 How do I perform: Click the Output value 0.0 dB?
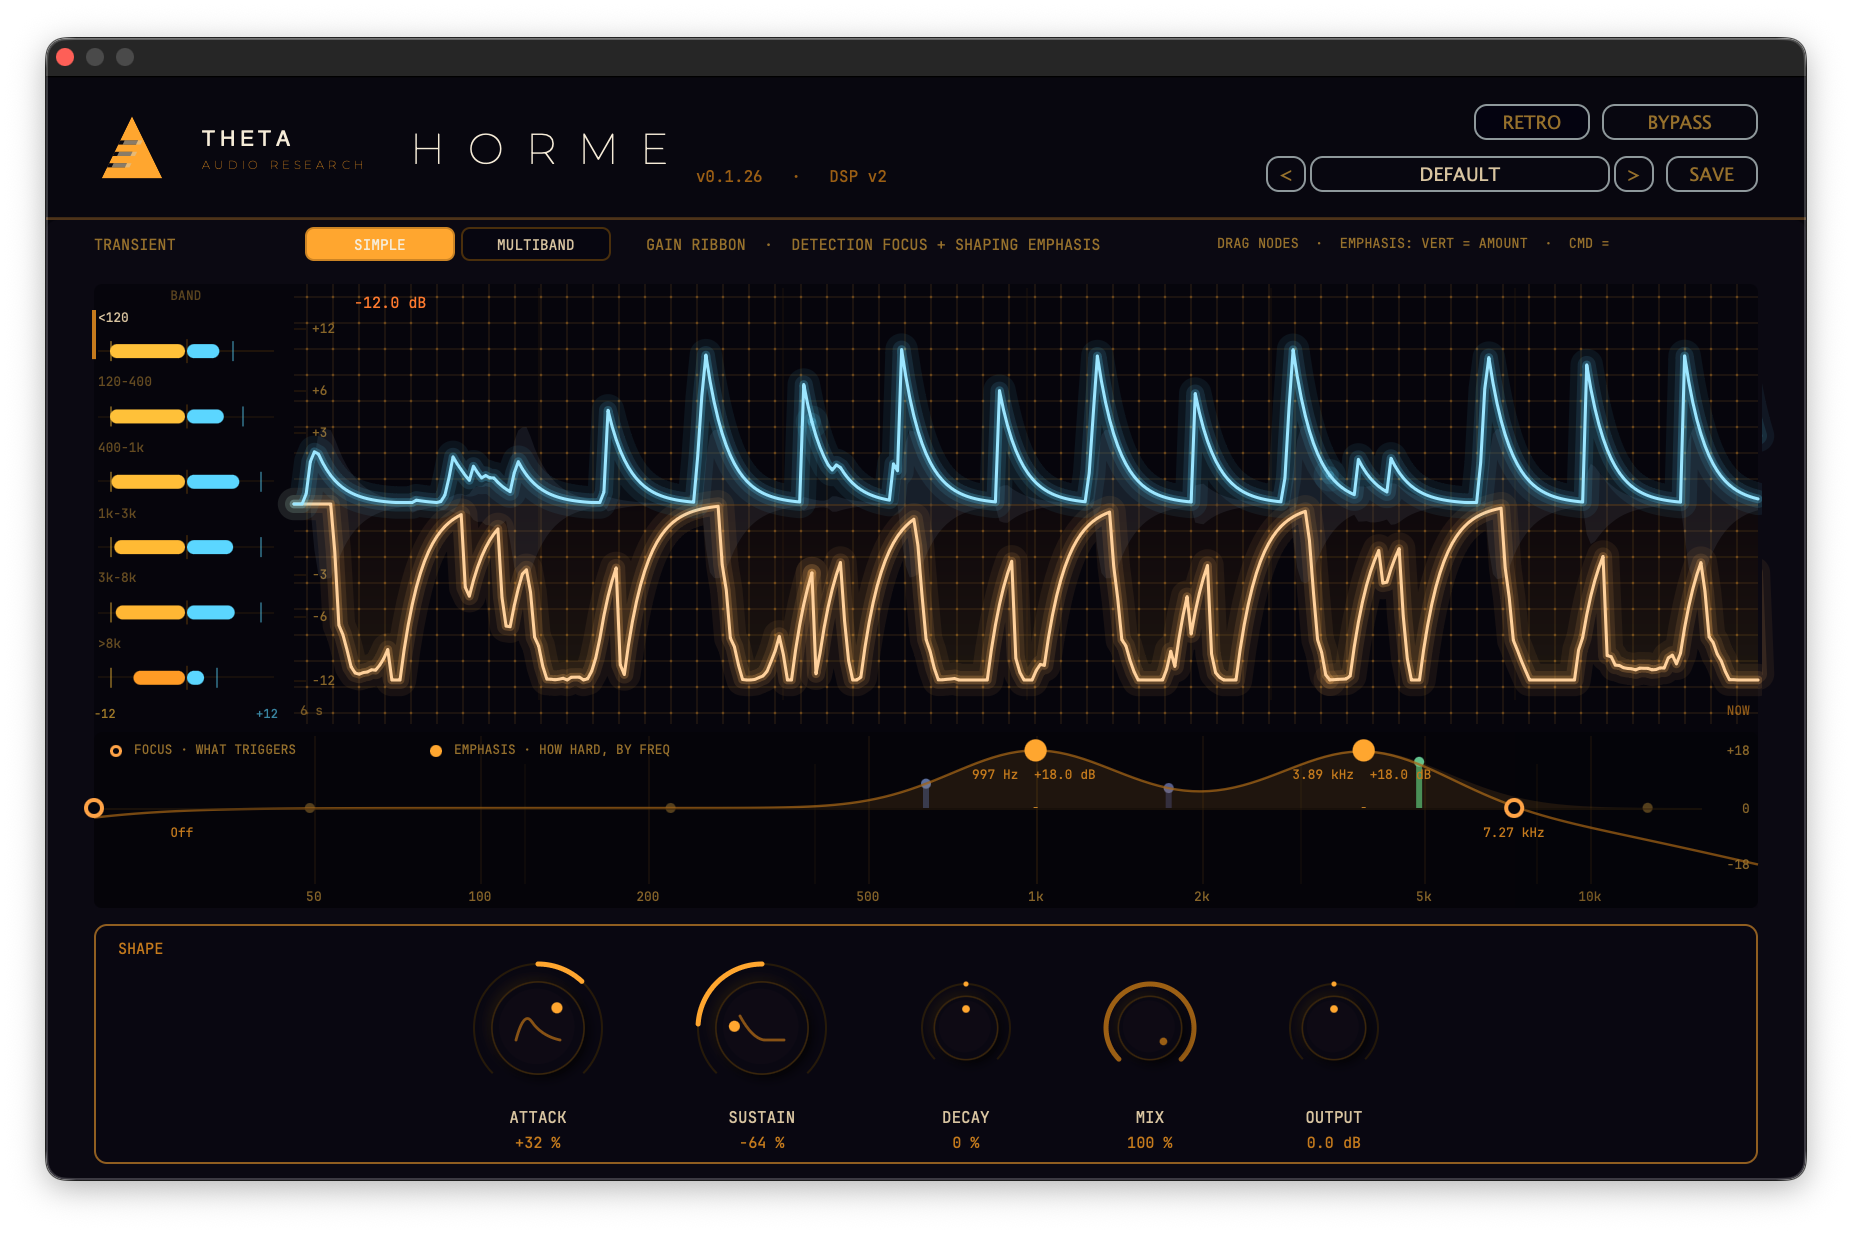(1334, 1143)
